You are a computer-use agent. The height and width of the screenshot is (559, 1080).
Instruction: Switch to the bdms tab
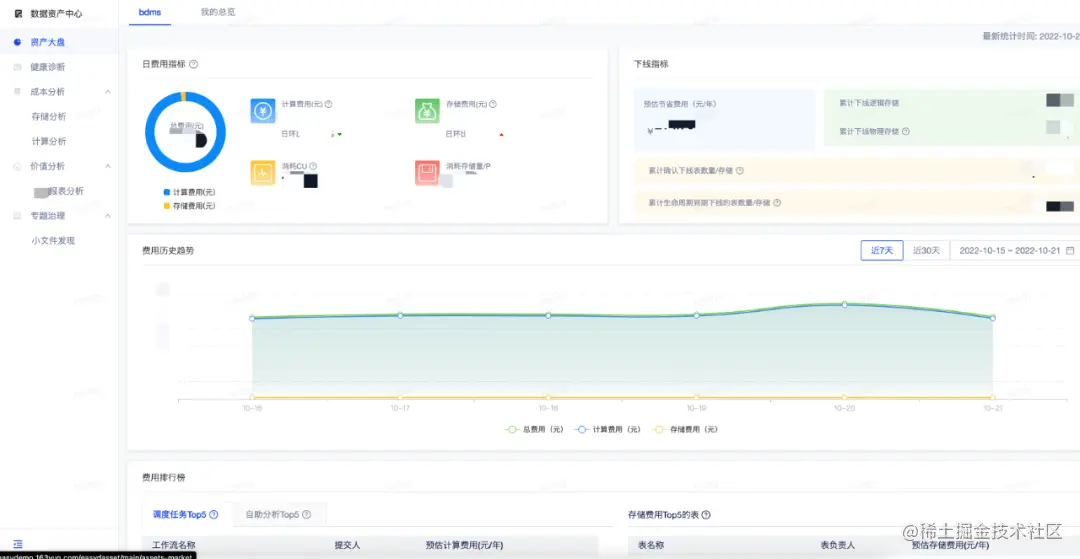pyautogui.click(x=149, y=12)
